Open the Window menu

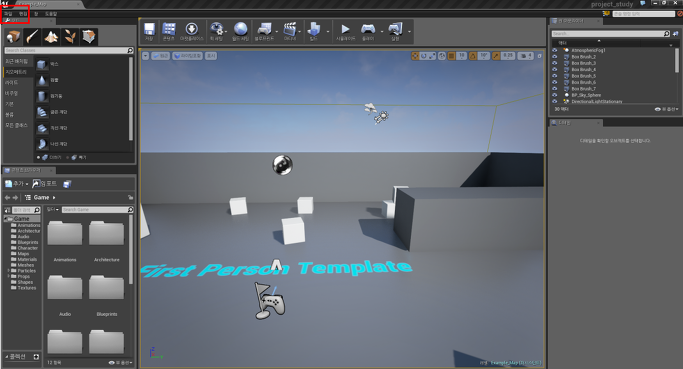tap(36, 14)
